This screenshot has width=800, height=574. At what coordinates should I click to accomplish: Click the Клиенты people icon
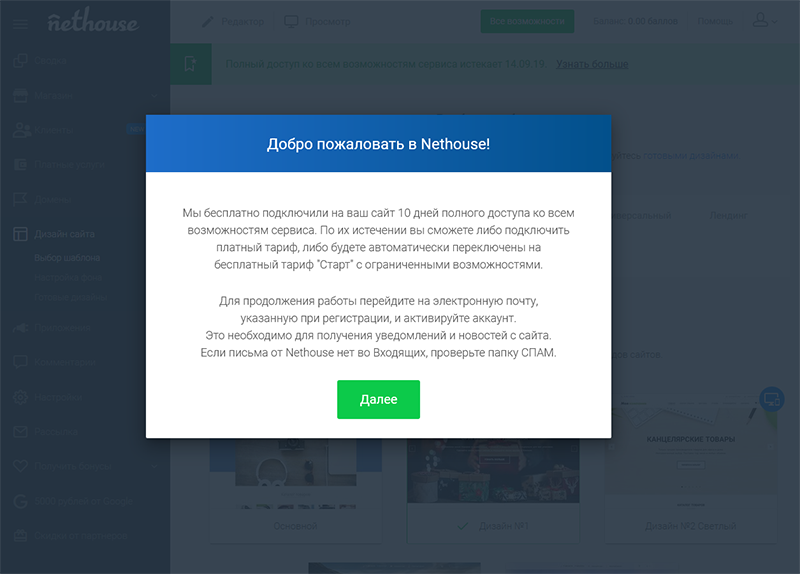22,130
